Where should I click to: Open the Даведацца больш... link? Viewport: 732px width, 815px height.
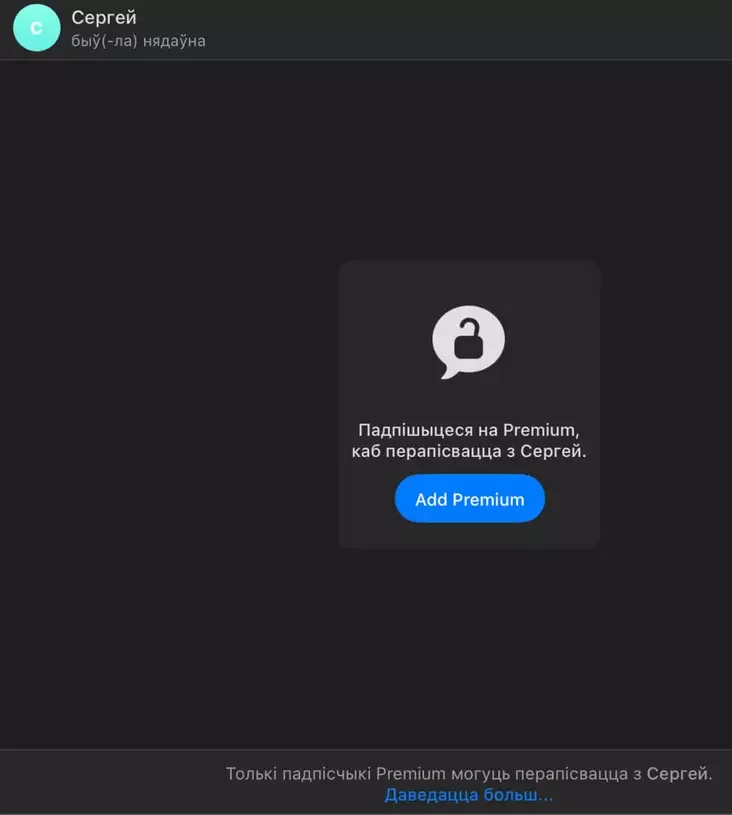pos(468,795)
